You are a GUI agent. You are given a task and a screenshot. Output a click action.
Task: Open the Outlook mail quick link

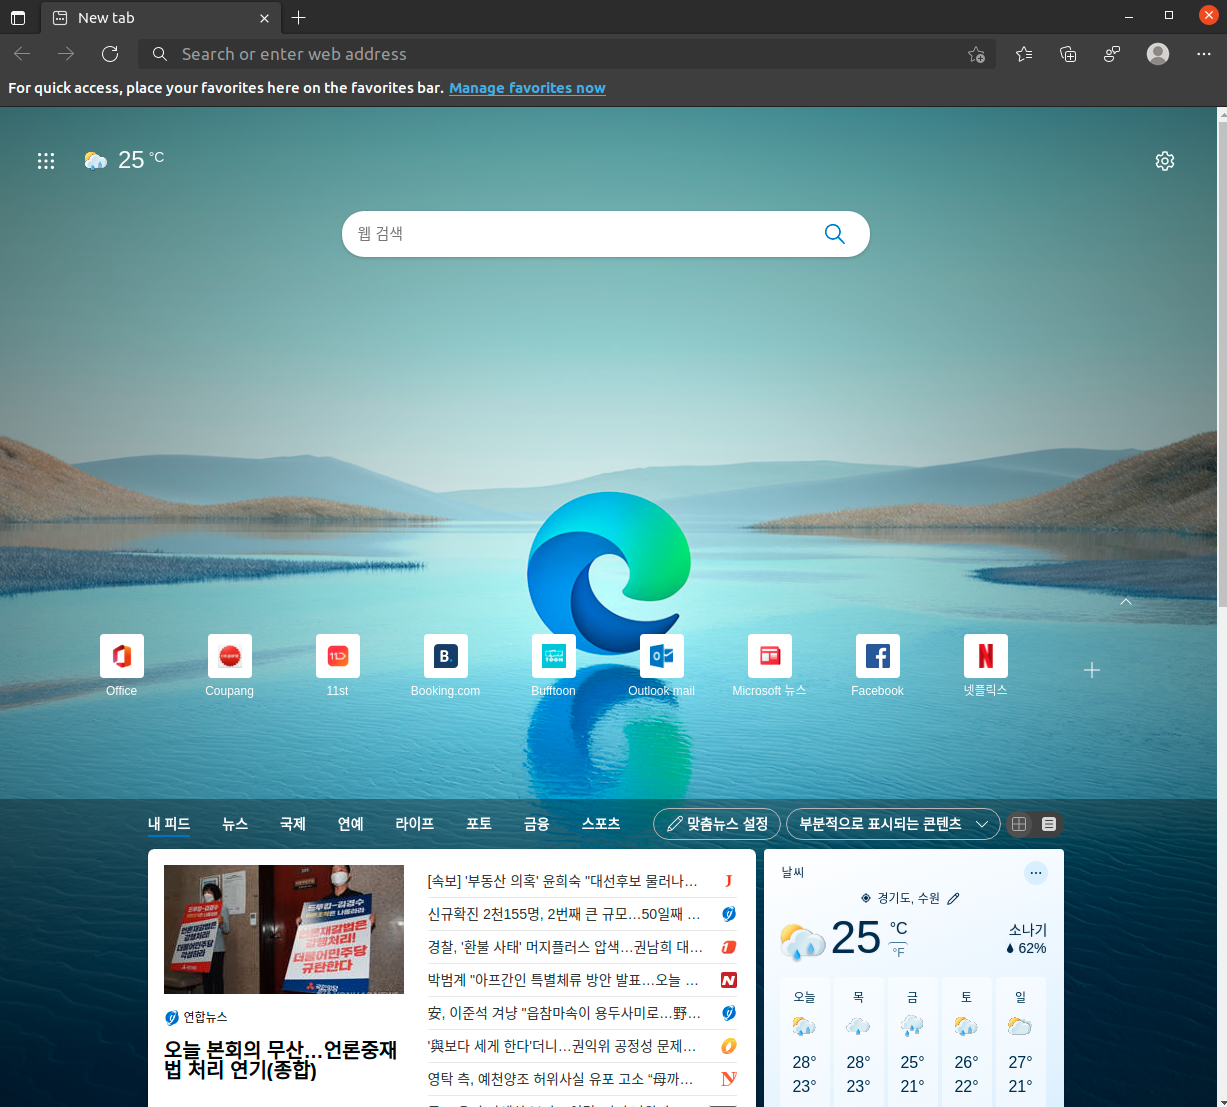pyautogui.click(x=662, y=666)
